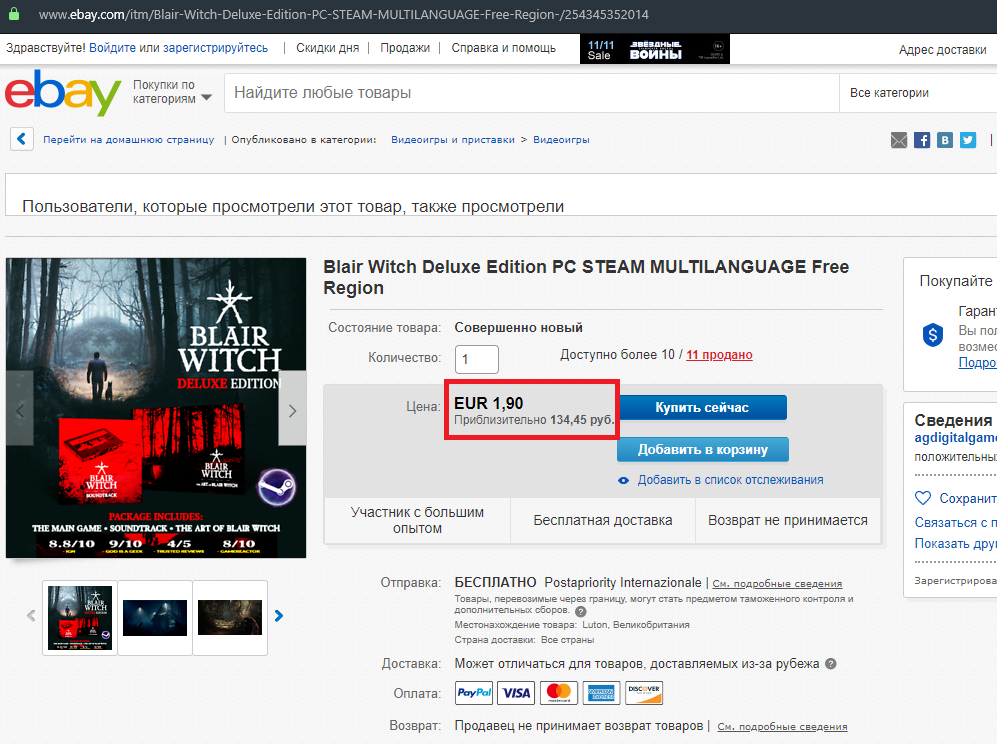Advance thumbnail strip with blue arrow

point(278,616)
